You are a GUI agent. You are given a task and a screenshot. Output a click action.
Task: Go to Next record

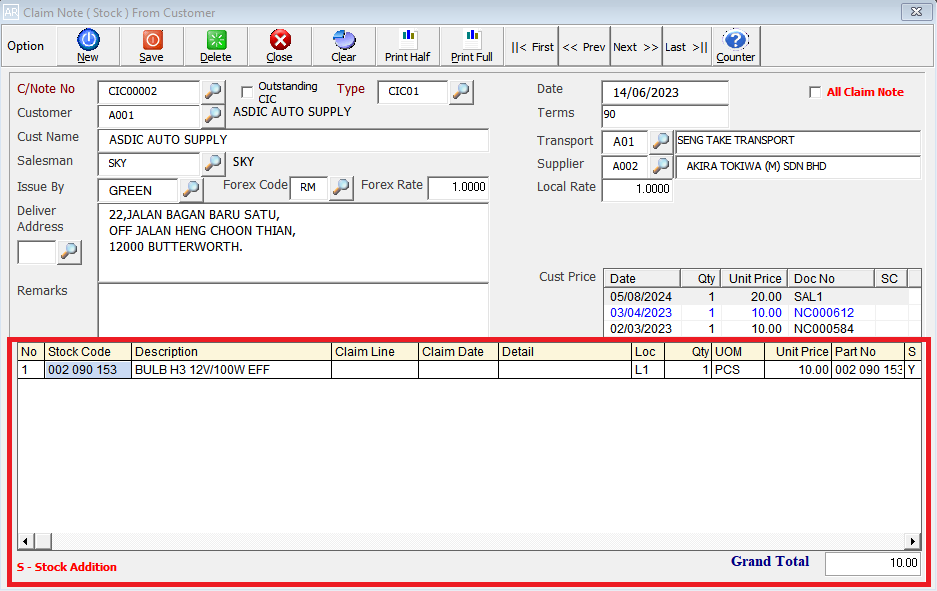[636, 47]
